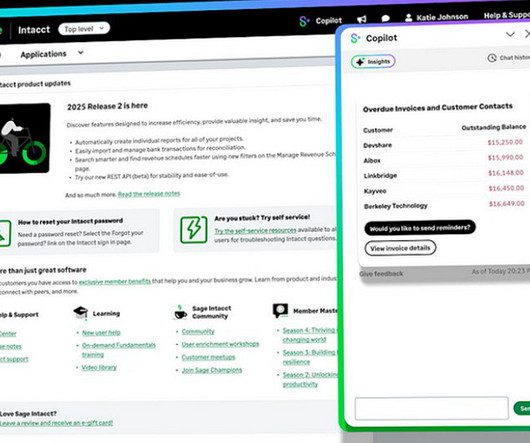Click the Learning graduation cap icon
Image resolution: width=530 pixels, height=443 pixels.
tap(81, 312)
